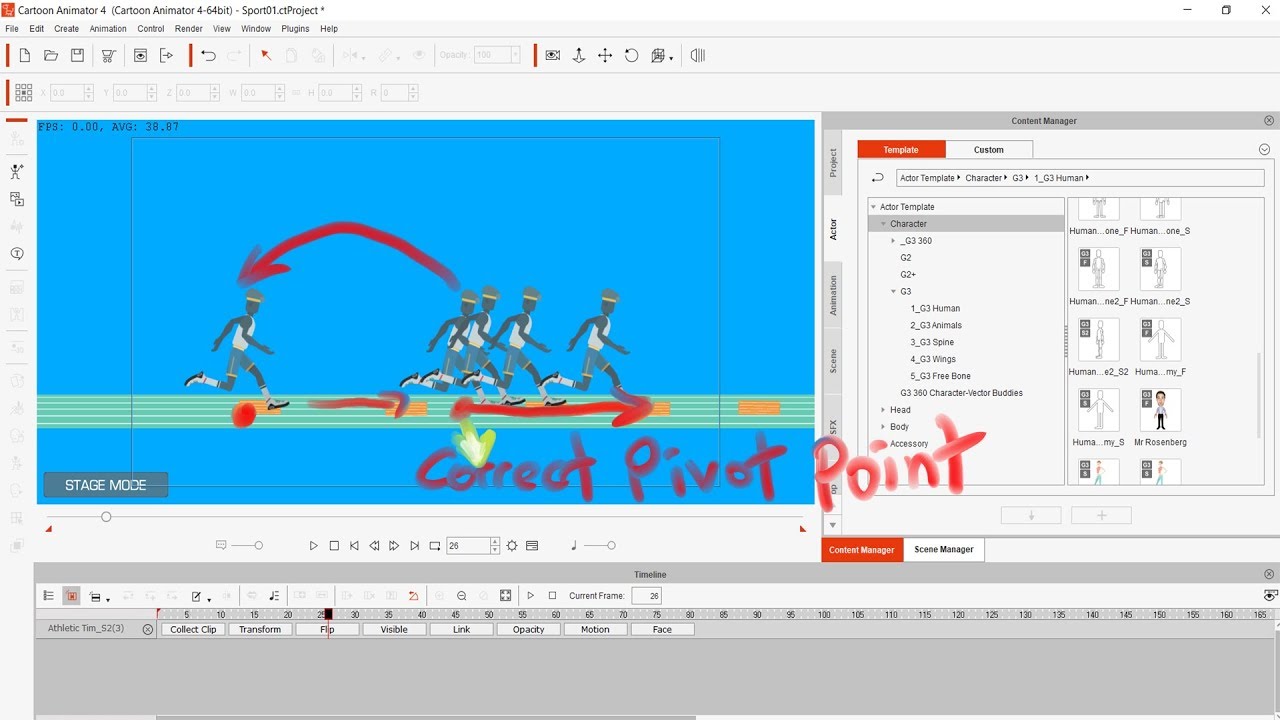Switch to the Template tab
This screenshot has height=720, width=1280.
click(901, 150)
